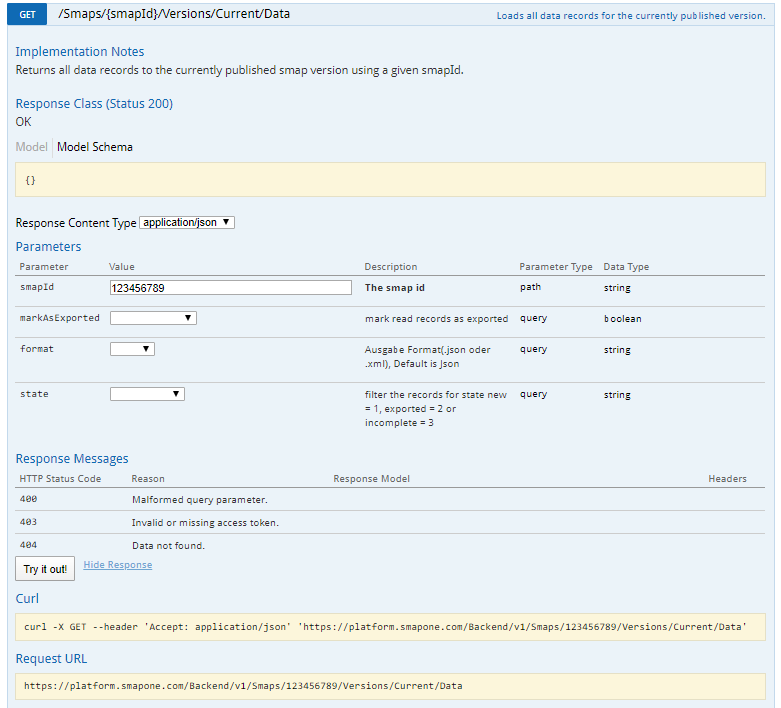Click the 'filter the records for state' description
Viewport: 781px width, 708px height.
435,409
